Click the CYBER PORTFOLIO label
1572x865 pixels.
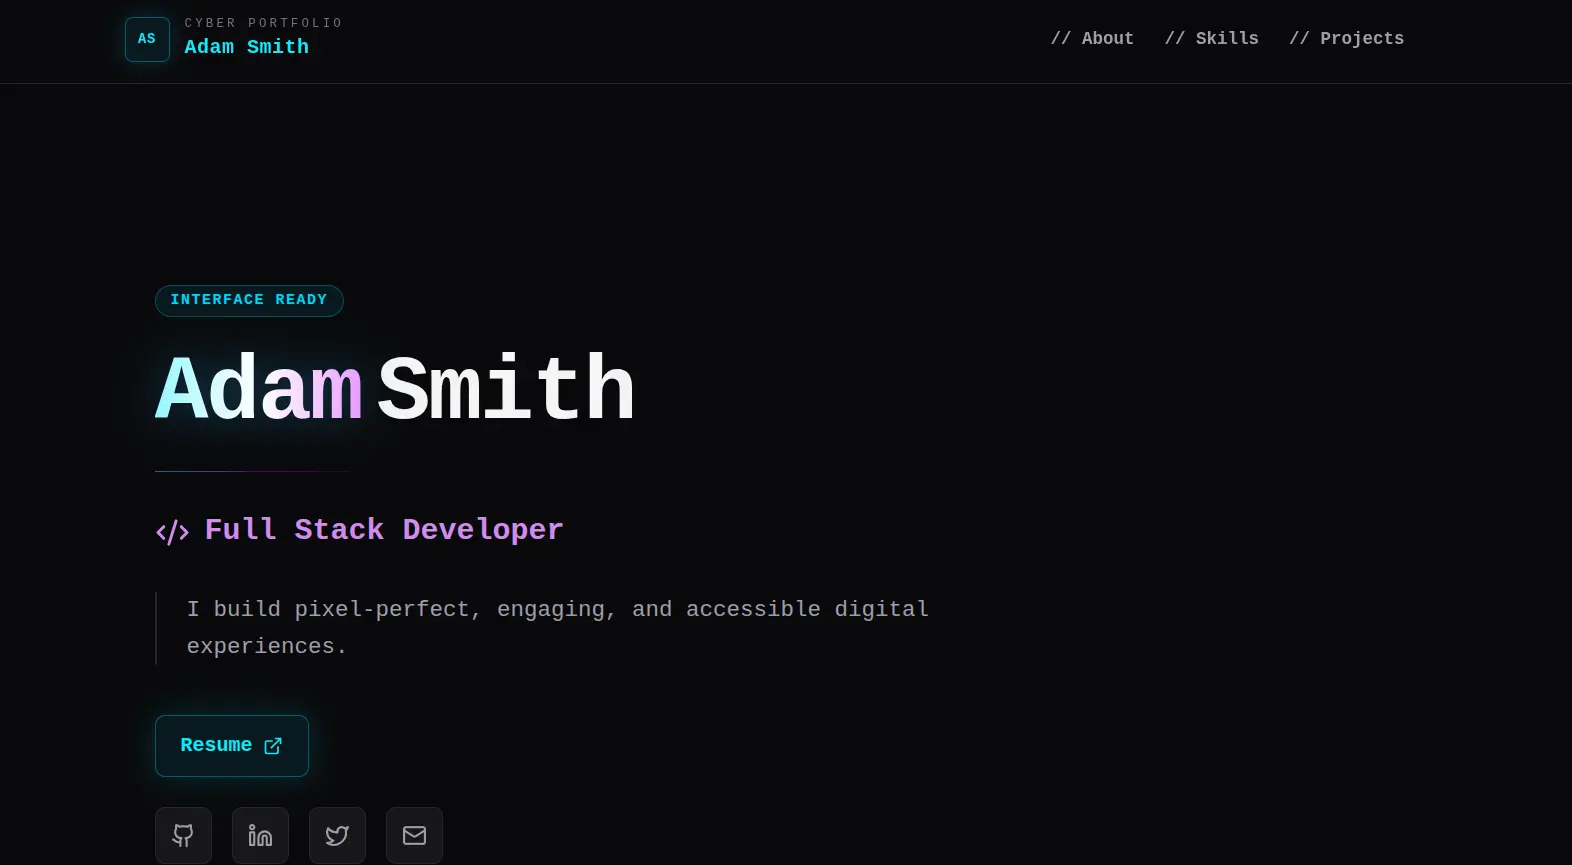coord(263,23)
